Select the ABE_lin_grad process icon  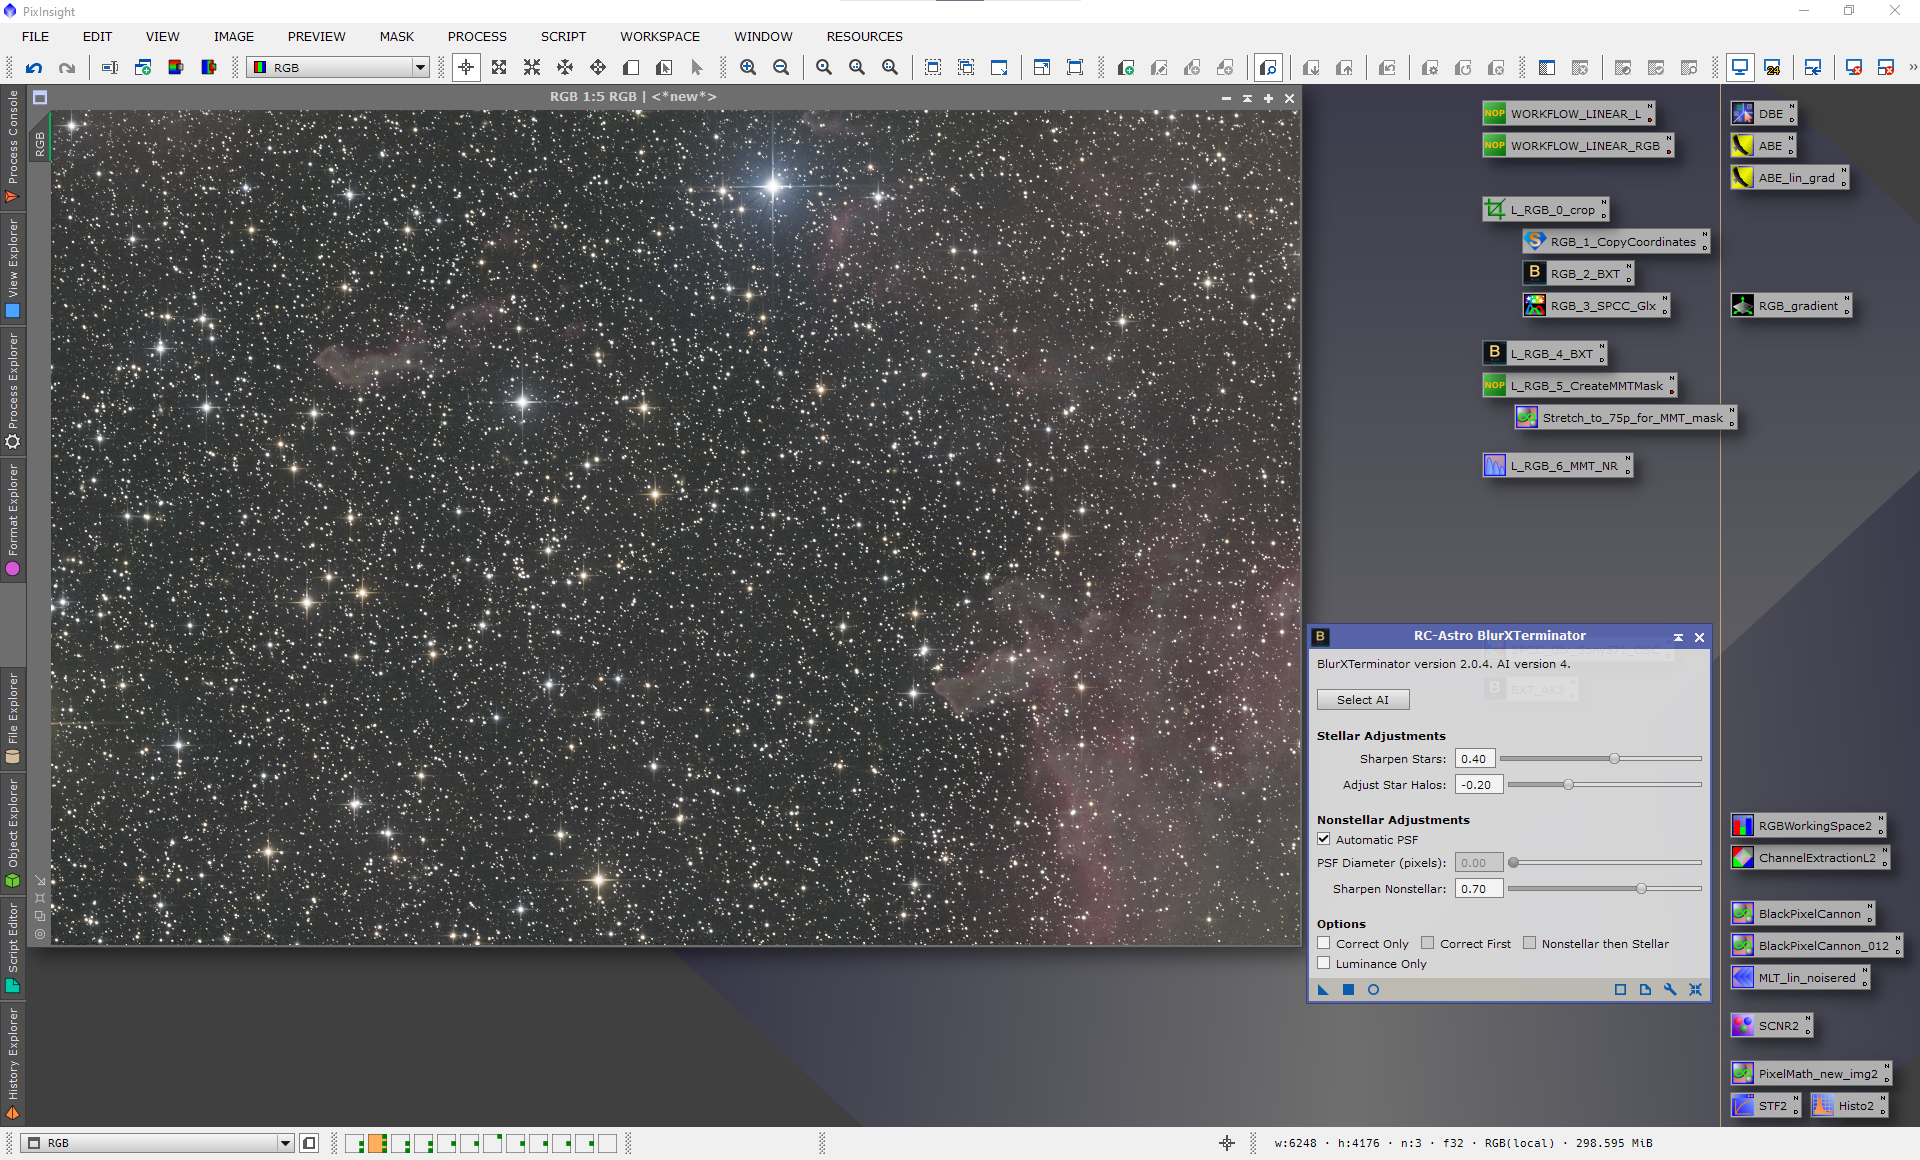pyautogui.click(x=1789, y=178)
